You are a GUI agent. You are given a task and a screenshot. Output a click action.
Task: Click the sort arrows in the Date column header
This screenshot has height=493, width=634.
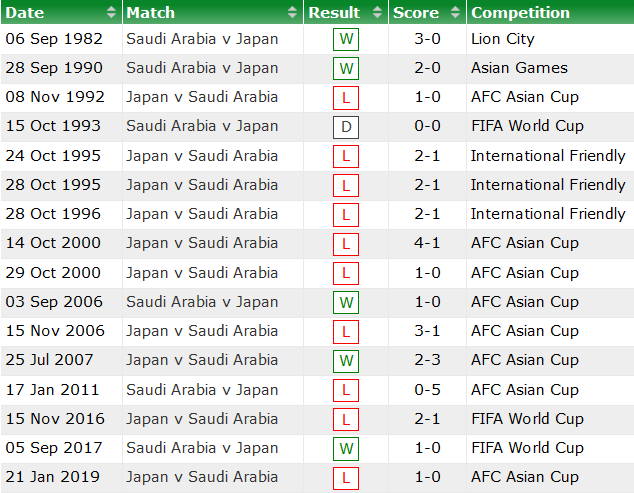(110, 13)
